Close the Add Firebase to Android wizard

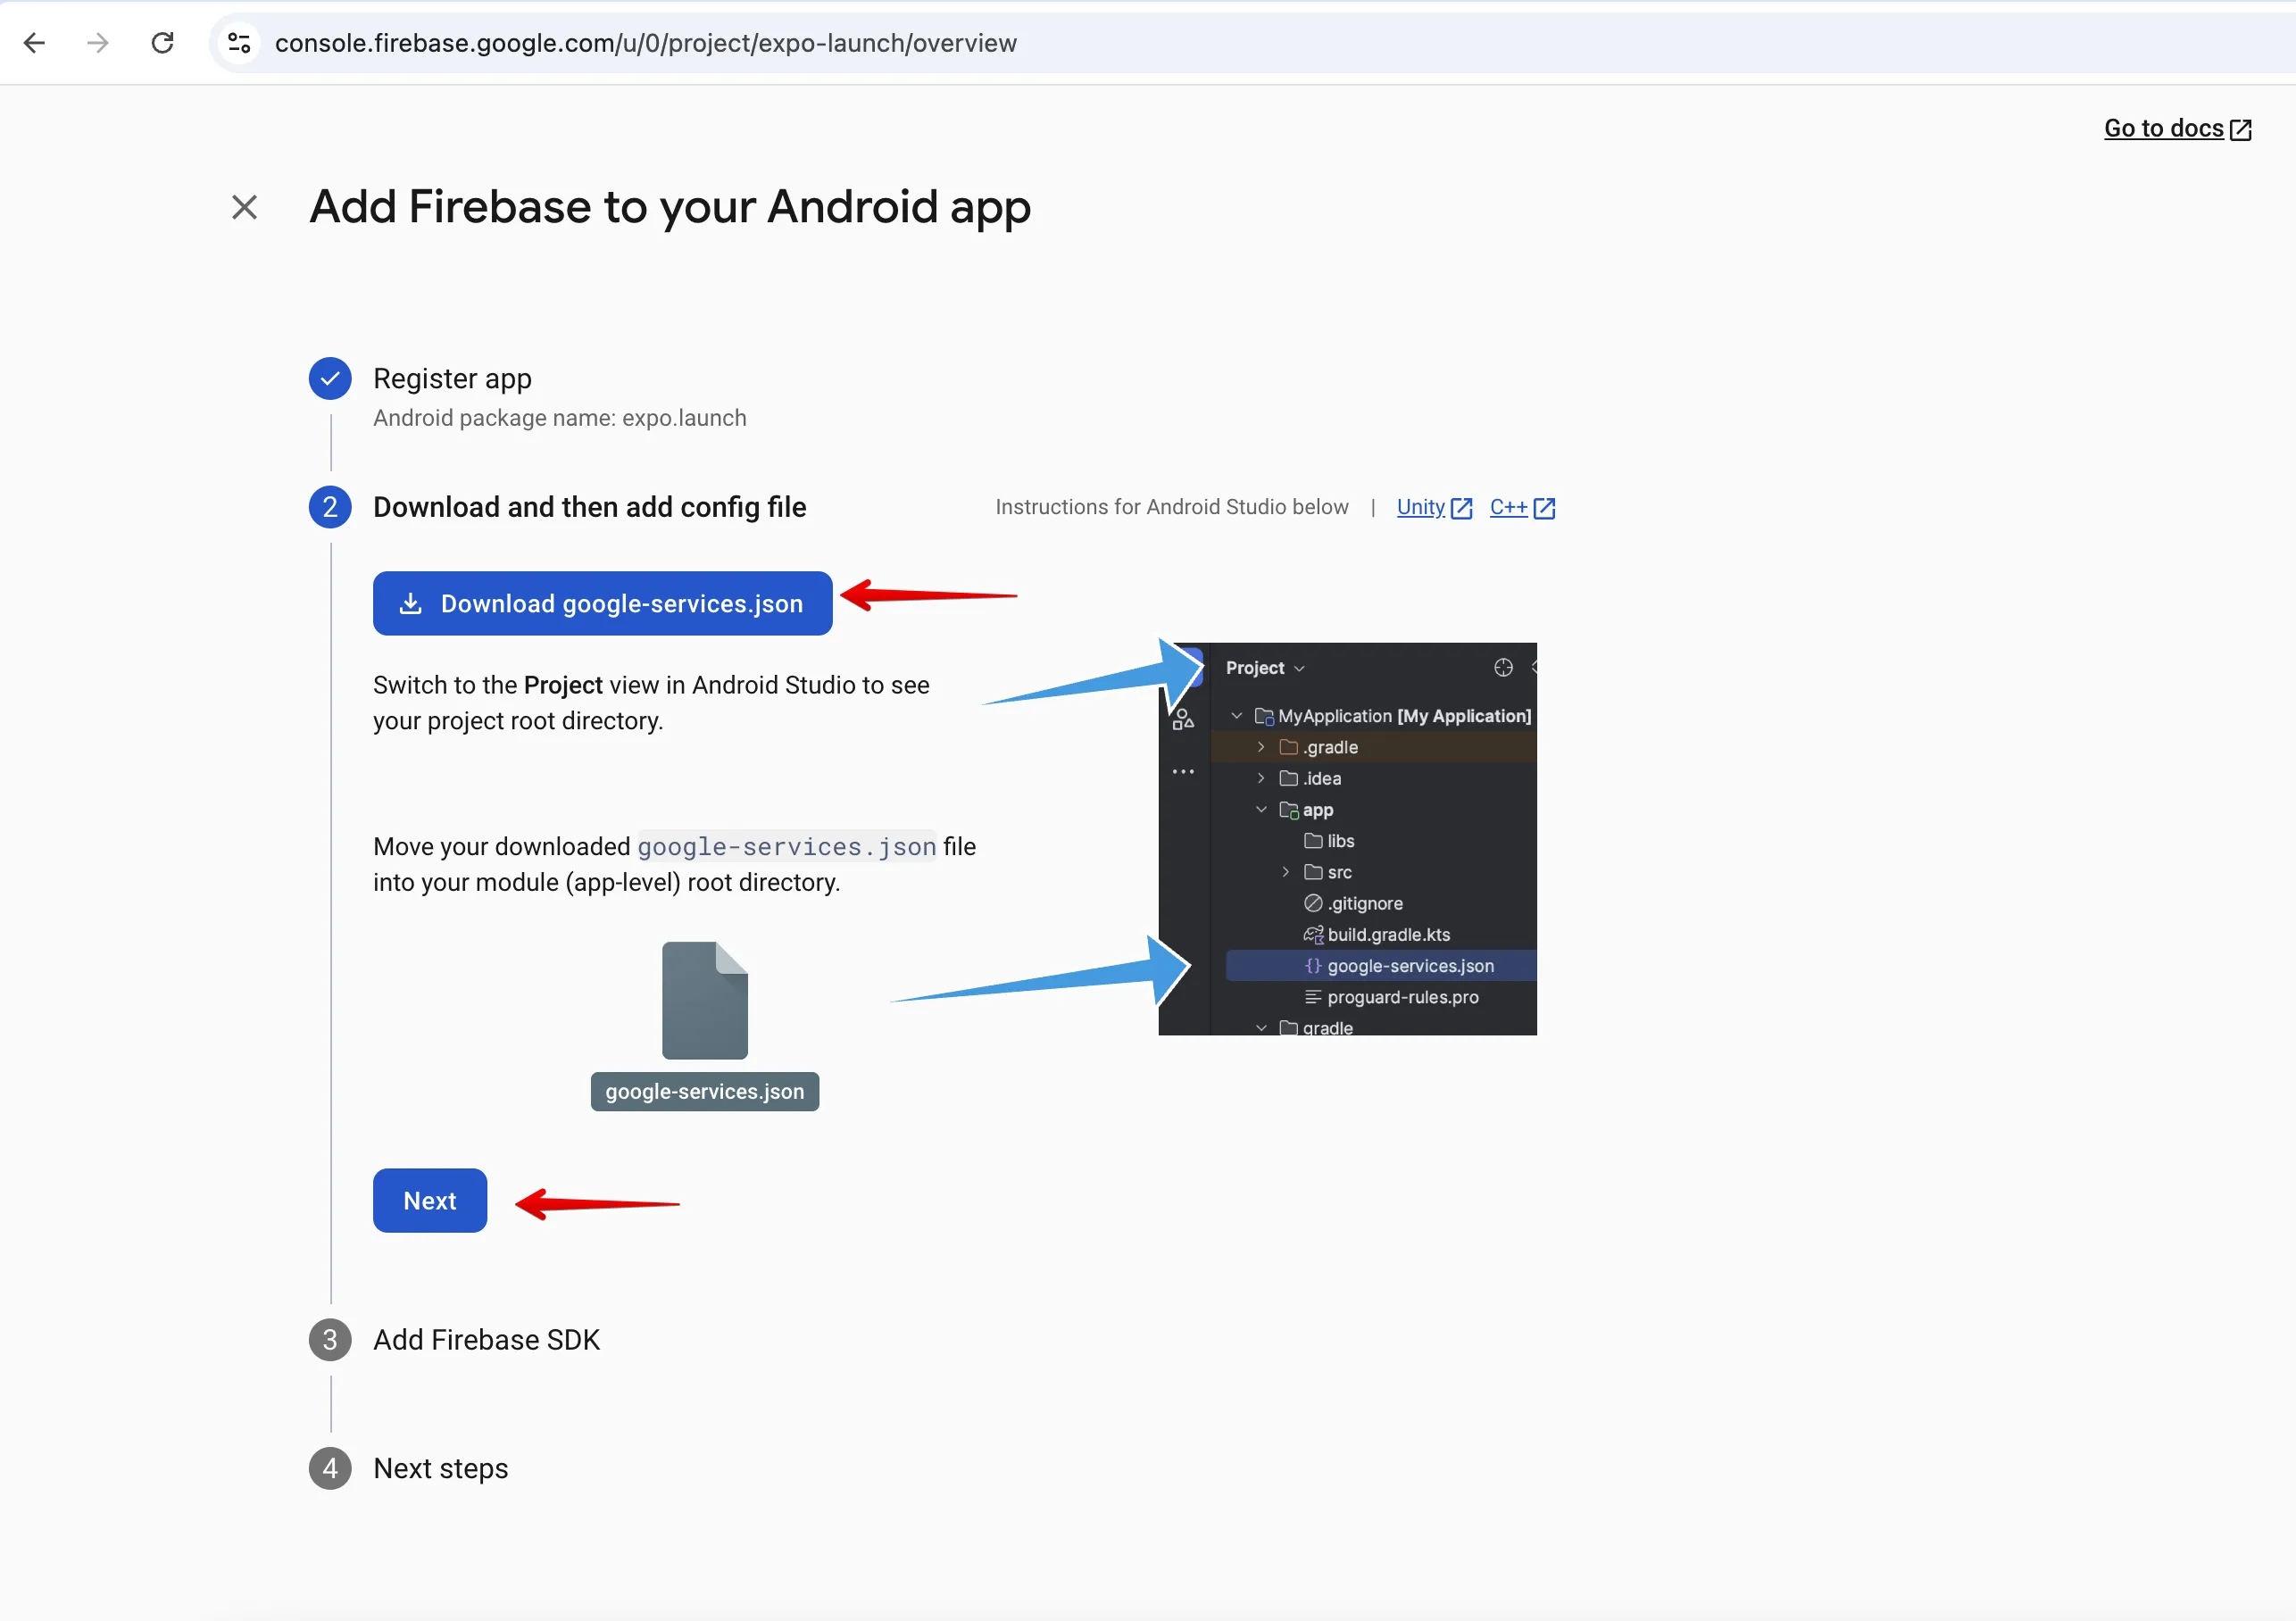click(x=244, y=207)
